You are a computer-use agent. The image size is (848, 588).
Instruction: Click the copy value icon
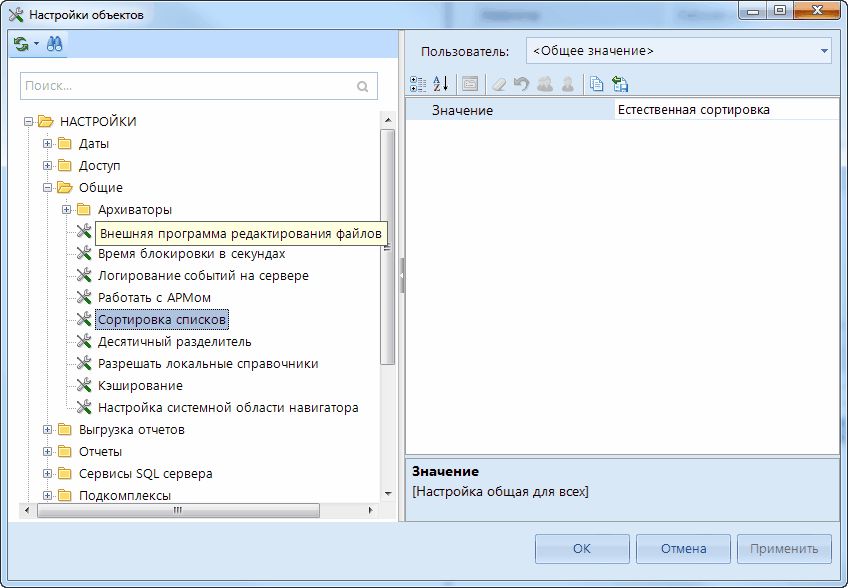click(596, 84)
